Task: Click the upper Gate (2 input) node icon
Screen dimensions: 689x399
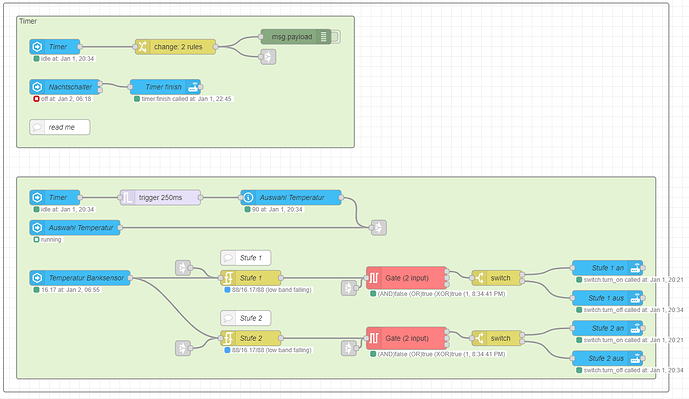Action: click(x=374, y=278)
